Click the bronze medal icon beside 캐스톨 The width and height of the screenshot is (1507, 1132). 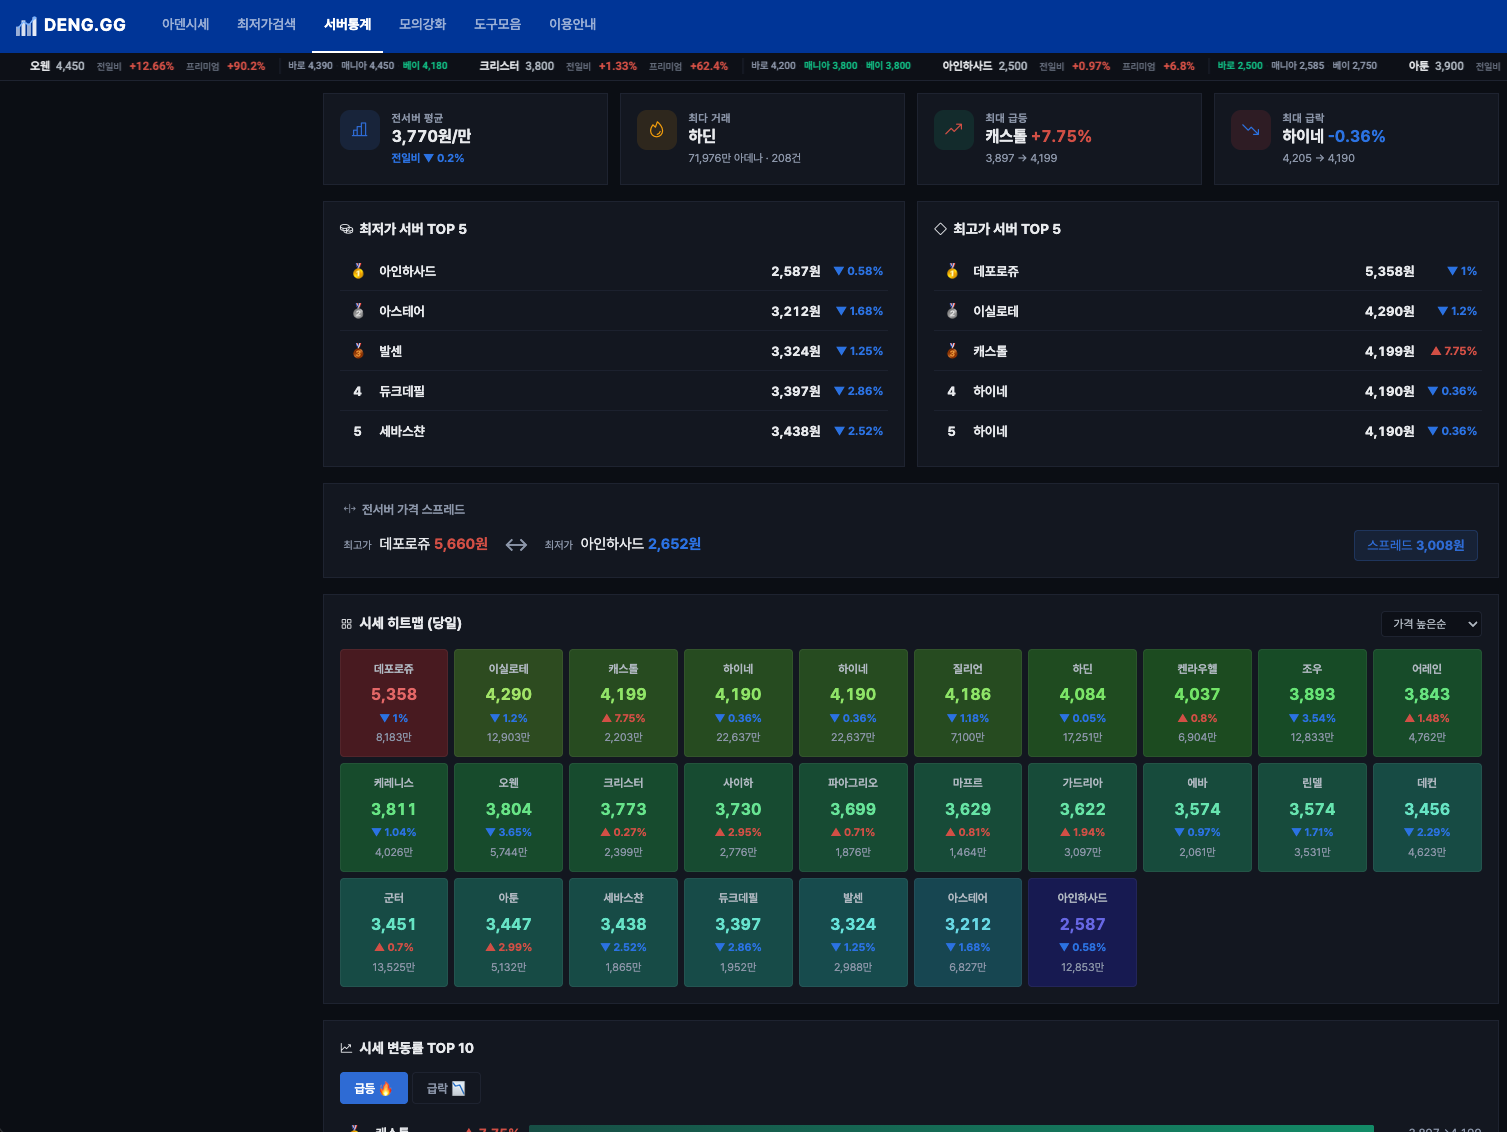952,351
